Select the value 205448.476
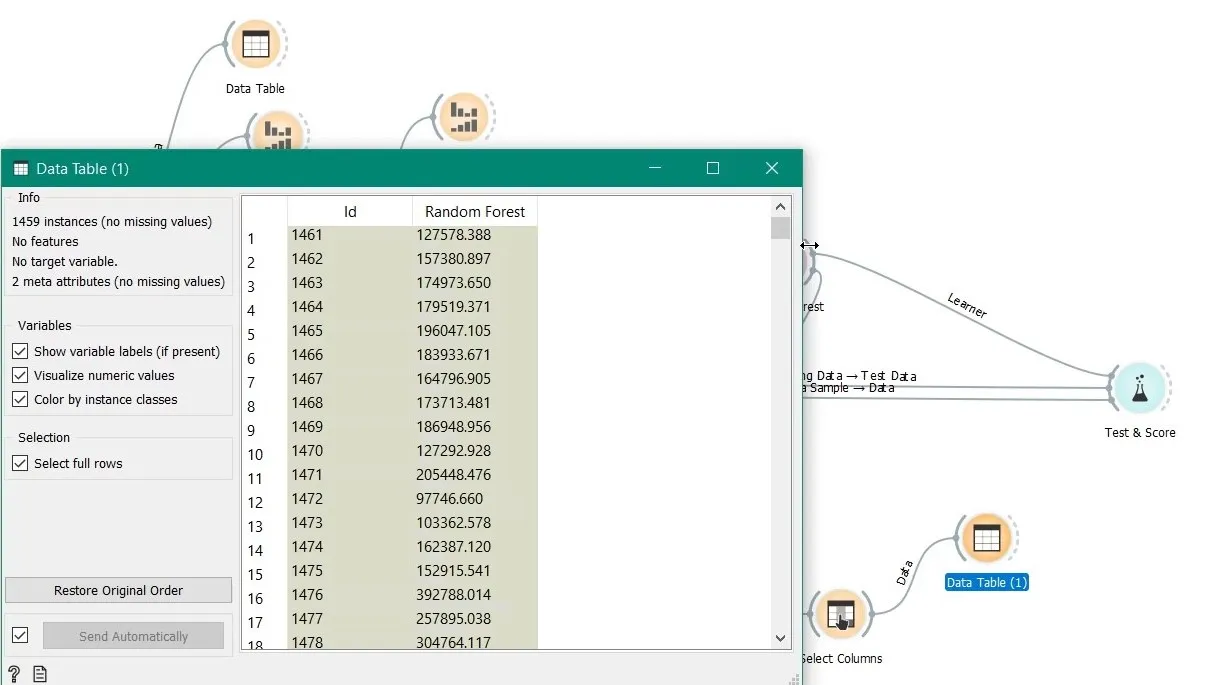The height and width of the screenshot is (685, 1213). tap(475, 475)
